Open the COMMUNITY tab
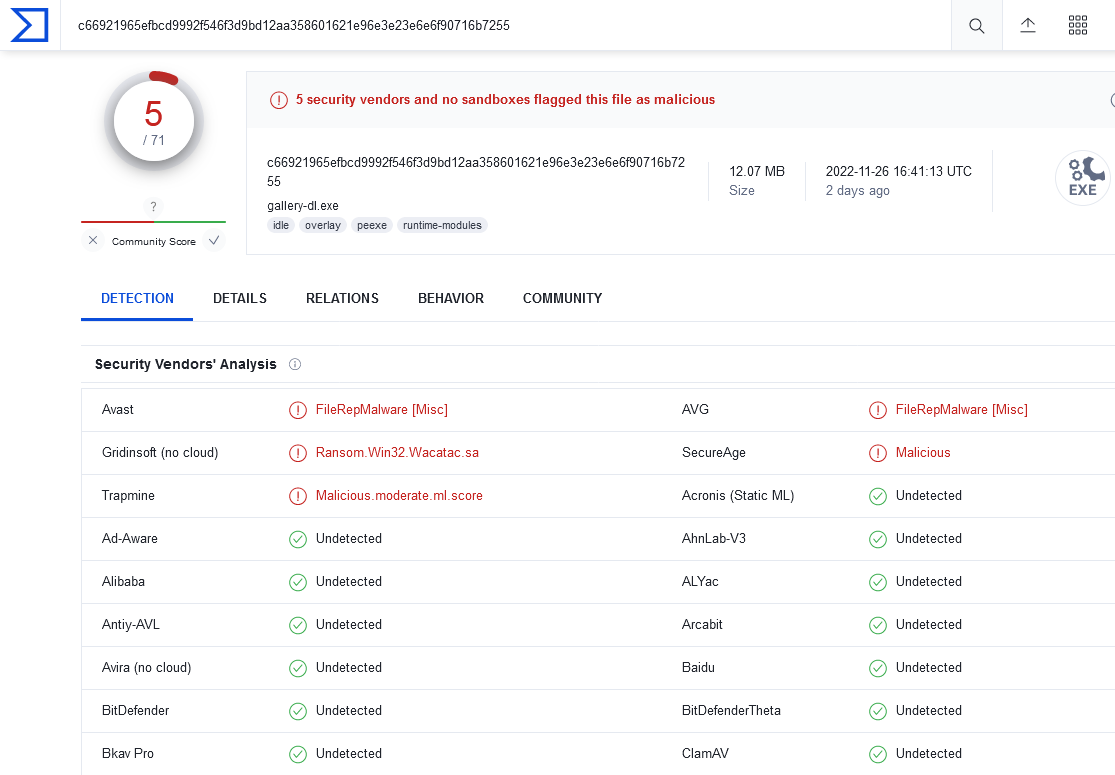This screenshot has height=775, width=1115. pyautogui.click(x=562, y=299)
